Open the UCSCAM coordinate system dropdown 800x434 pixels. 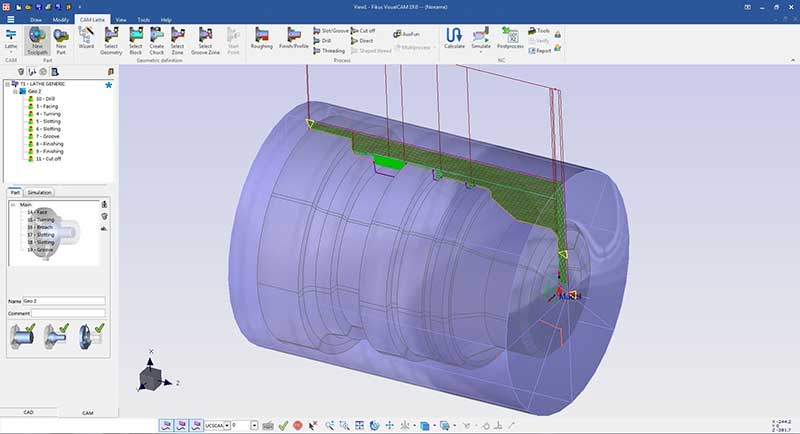tap(227, 425)
